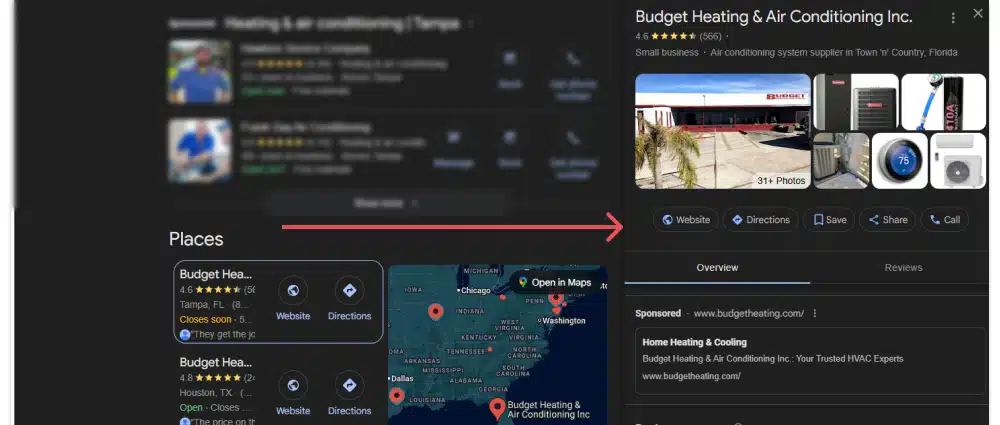
Task: Share the Budget Heating listing
Action: (887, 220)
